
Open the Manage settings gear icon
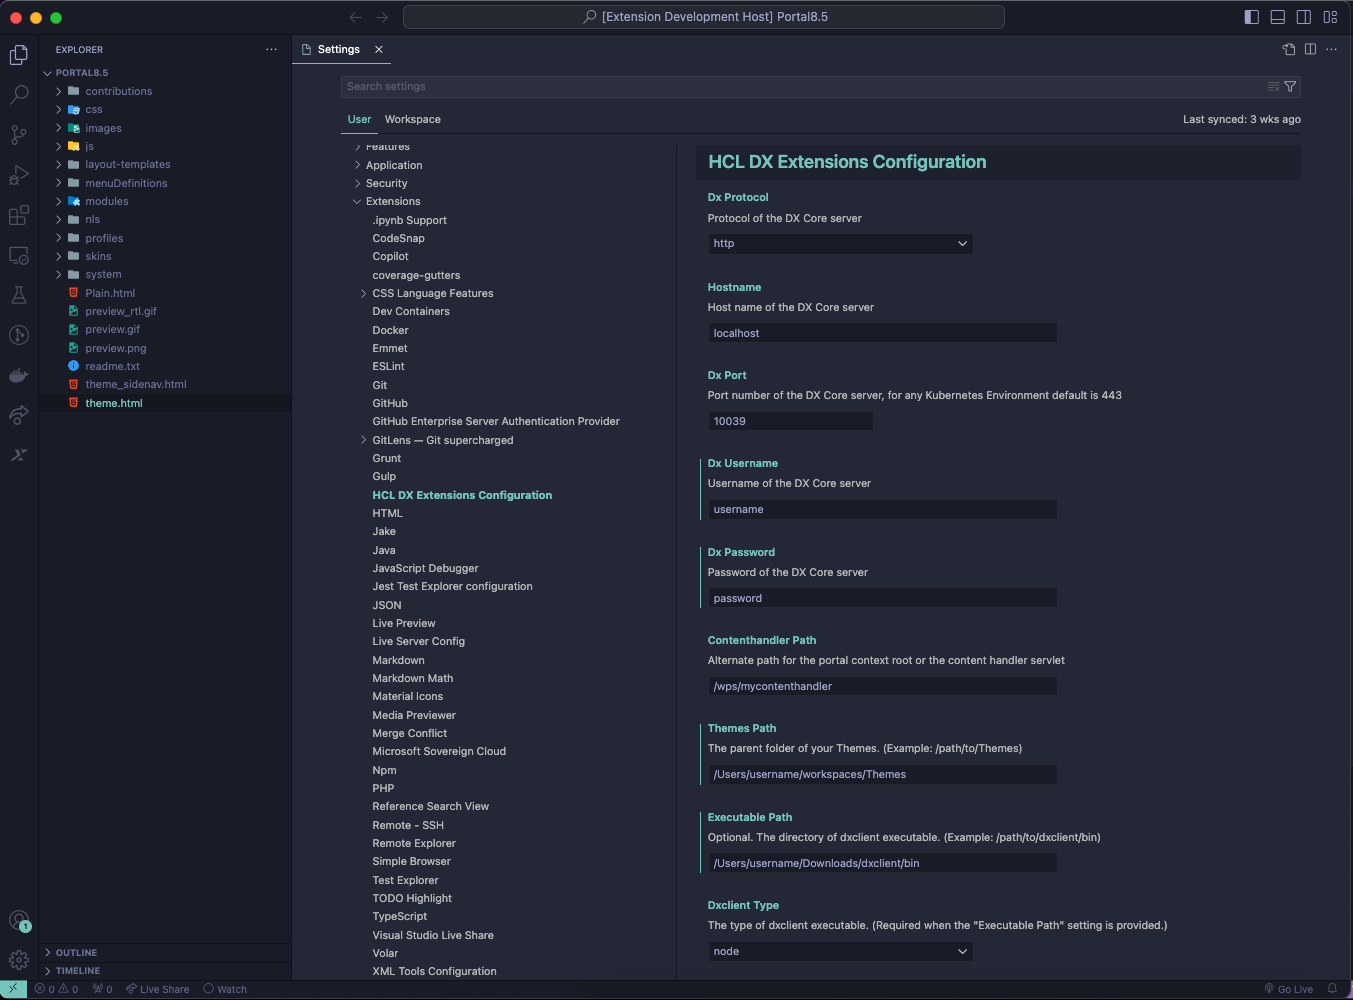point(18,959)
